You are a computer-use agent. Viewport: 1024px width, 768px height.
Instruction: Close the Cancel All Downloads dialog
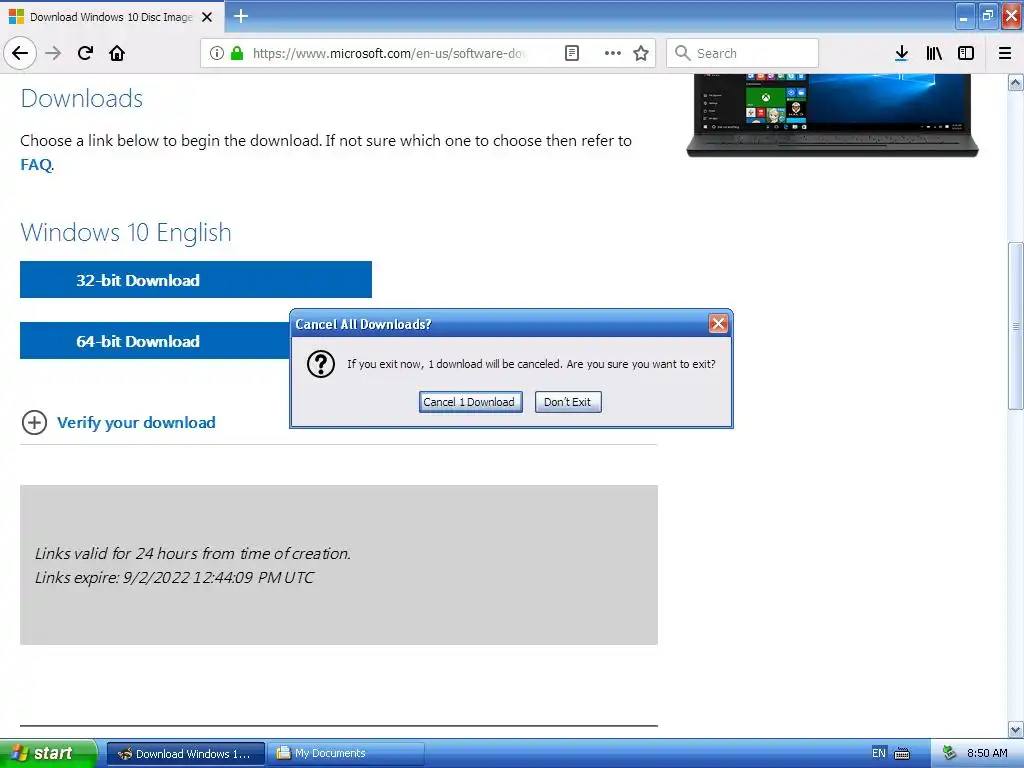tap(718, 323)
